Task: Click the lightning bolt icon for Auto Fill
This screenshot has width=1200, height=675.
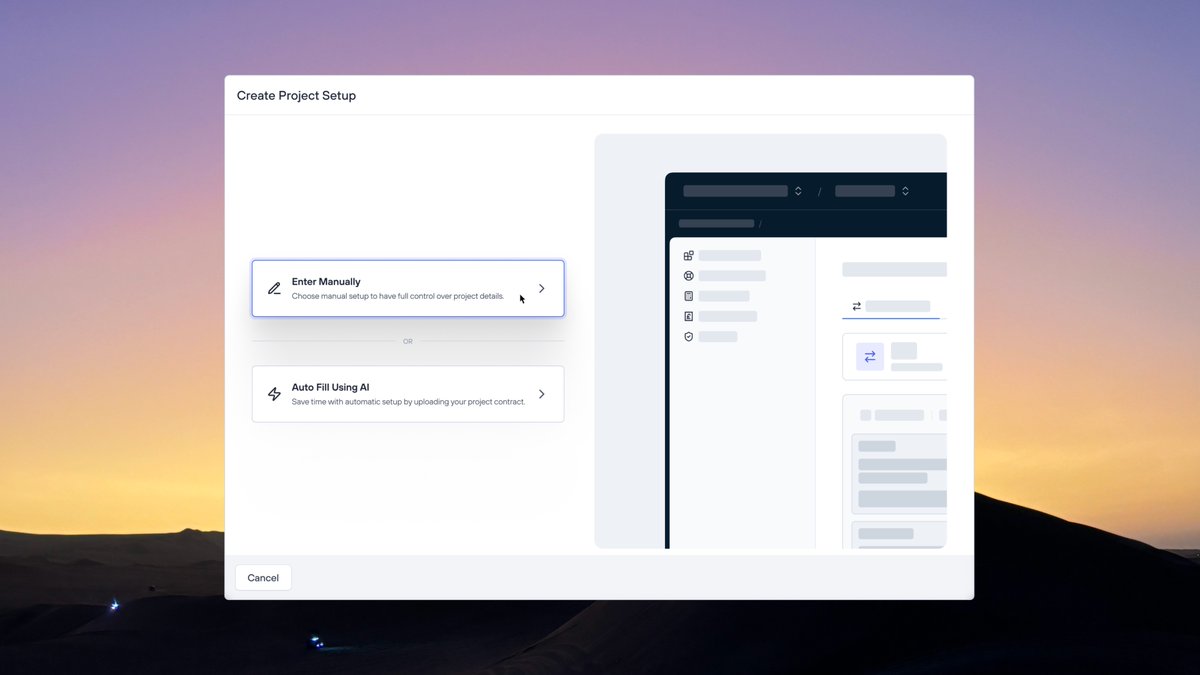Action: click(274, 394)
